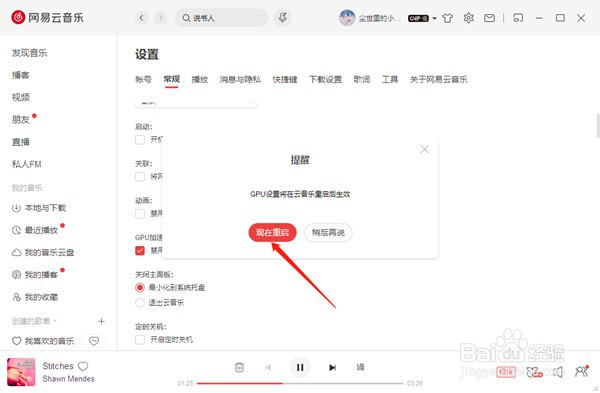Open the skin theme shirt icon
Viewport: 600px width, 393px height.
447,18
